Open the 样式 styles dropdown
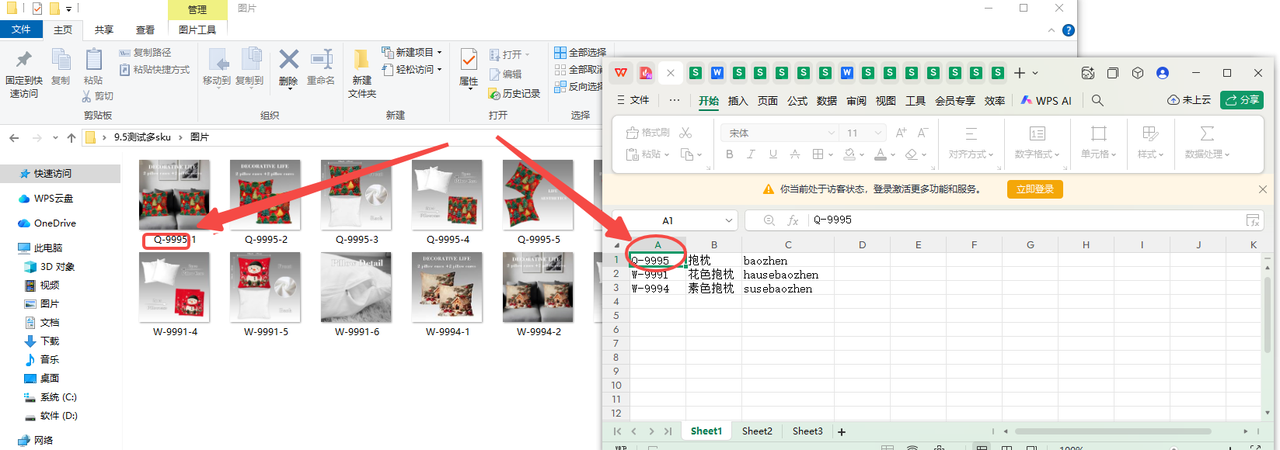Image resolution: width=1280 pixels, height=450 pixels. pos(1151,154)
